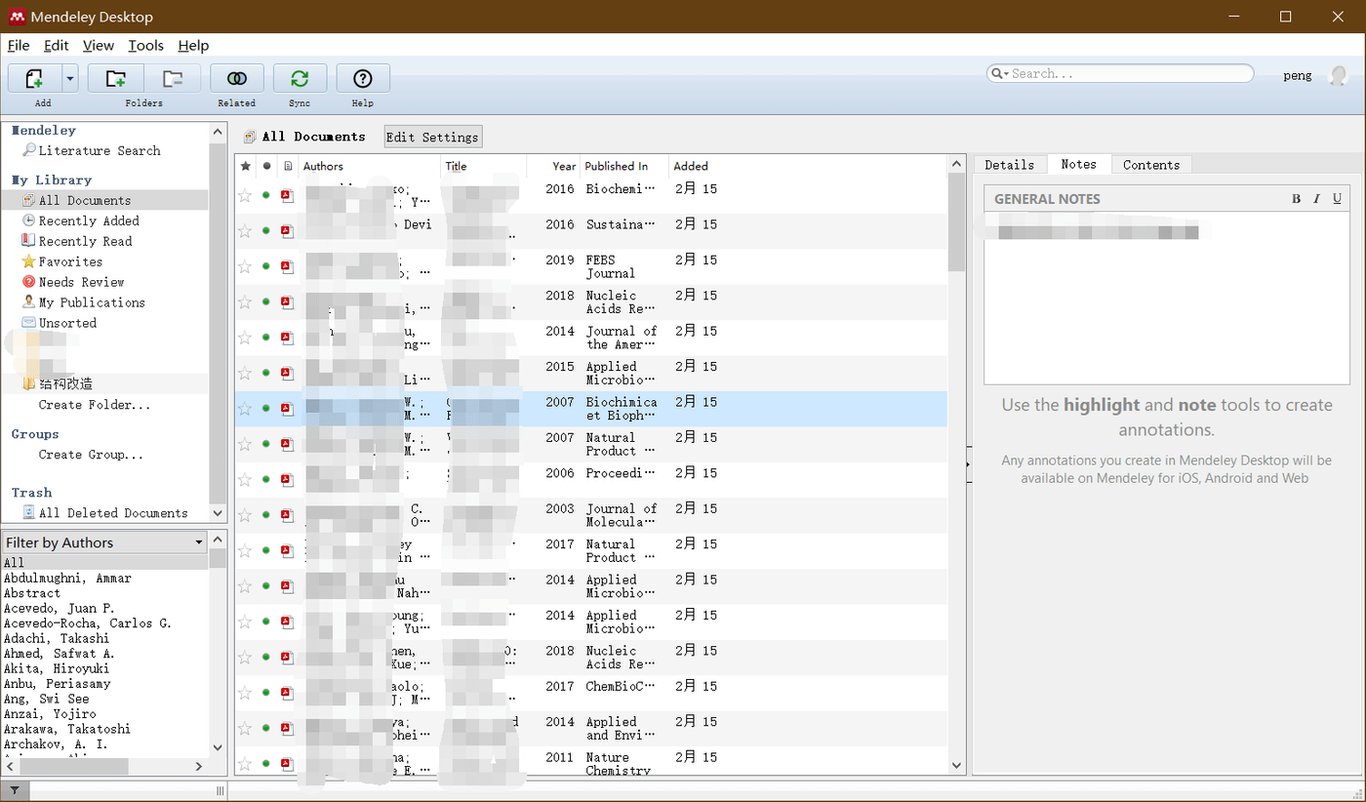Open PDF icon of 2011 Nature Chemistry row
1366x802 pixels.
(x=287, y=764)
